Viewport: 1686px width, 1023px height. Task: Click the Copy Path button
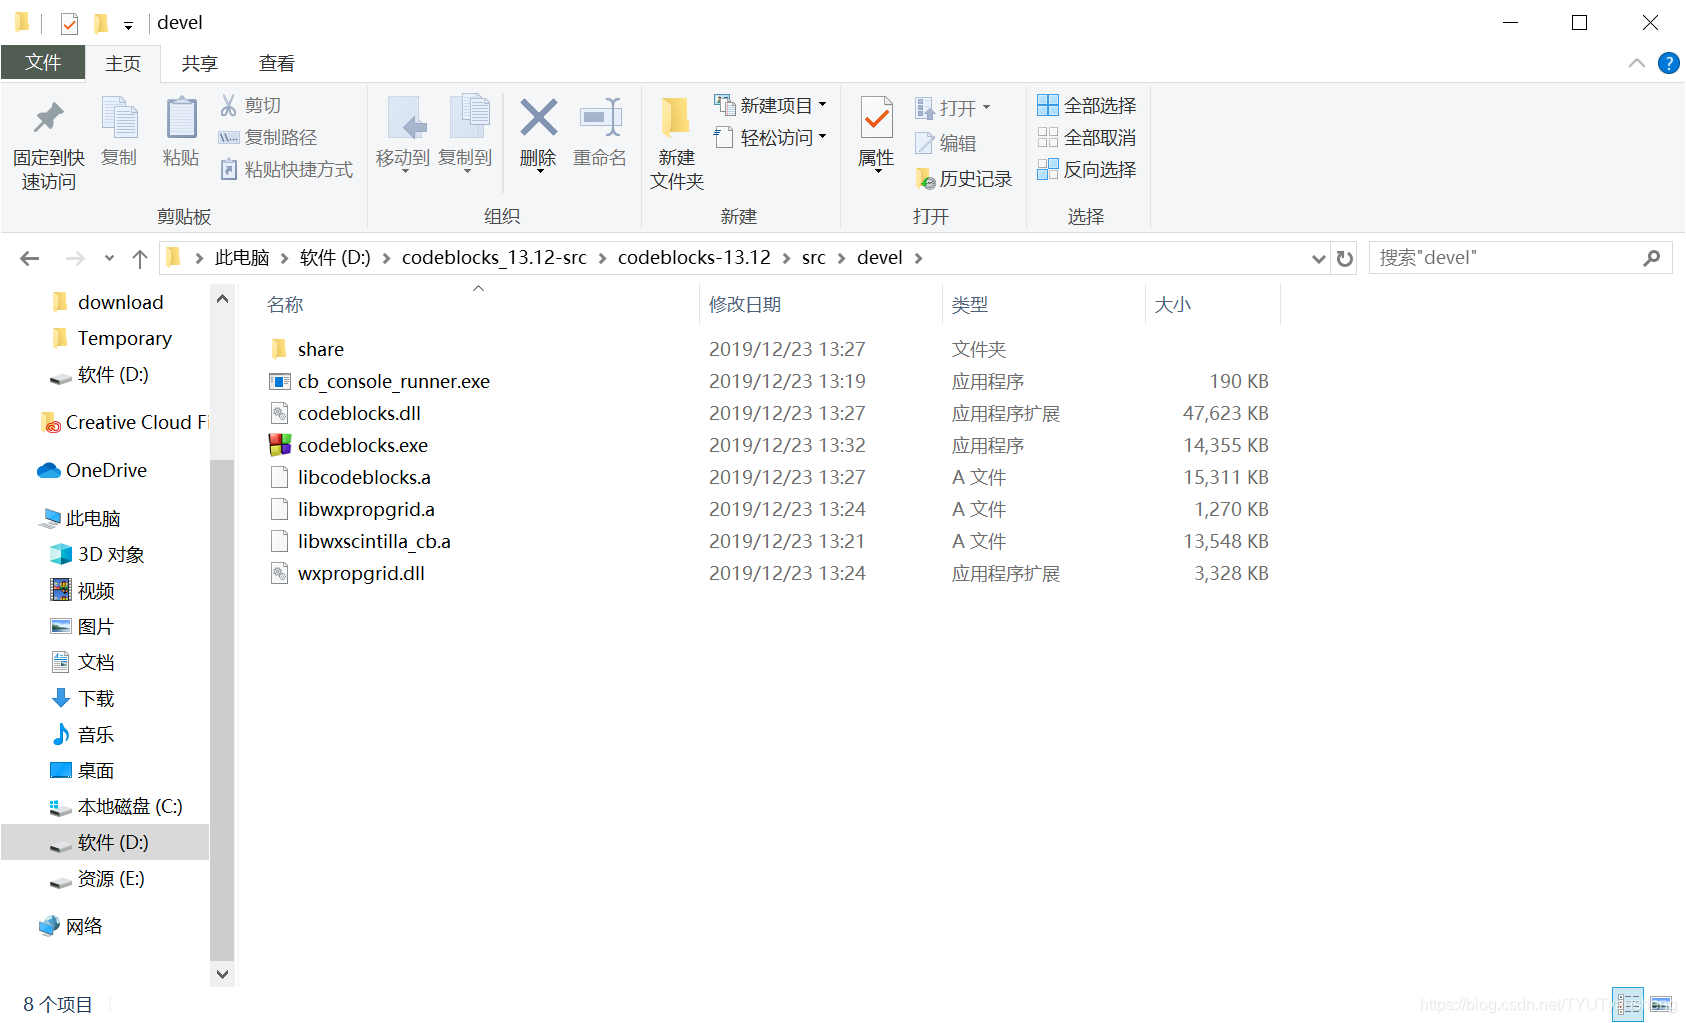268,137
